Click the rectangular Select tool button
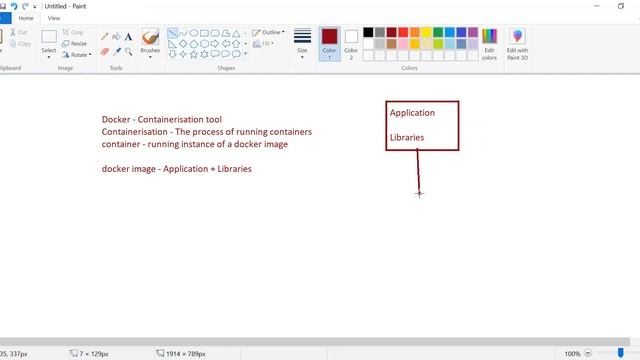This screenshot has width=640, height=360. coord(49,37)
